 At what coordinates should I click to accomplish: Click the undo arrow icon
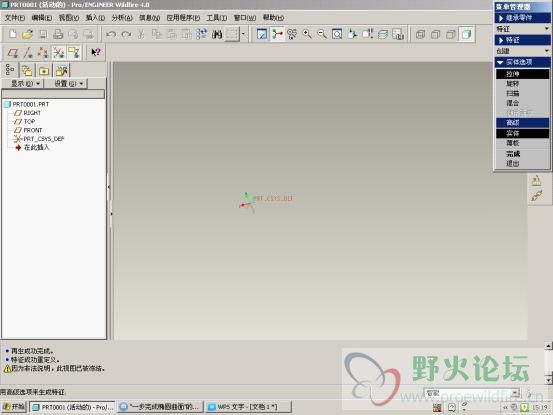(111, 34)
